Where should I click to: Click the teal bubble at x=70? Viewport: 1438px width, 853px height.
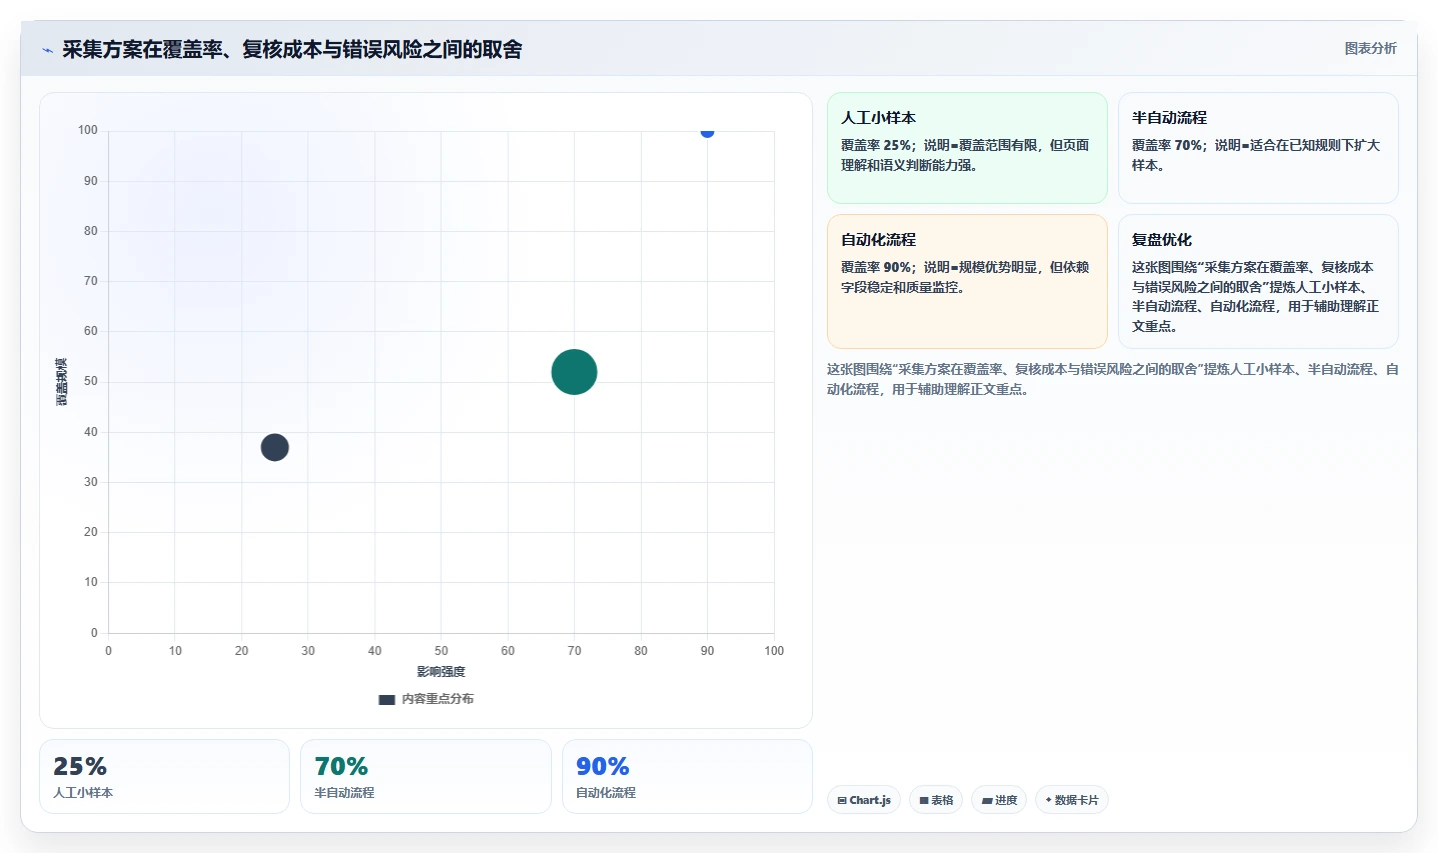pyautogui.click(x=574, y=372)
